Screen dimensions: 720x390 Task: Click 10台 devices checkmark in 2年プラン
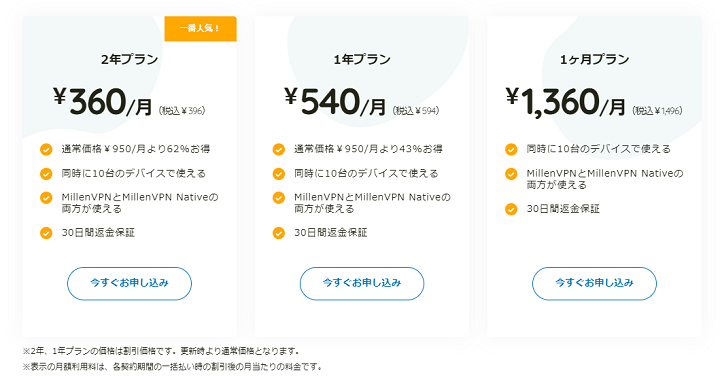(46, 174)
